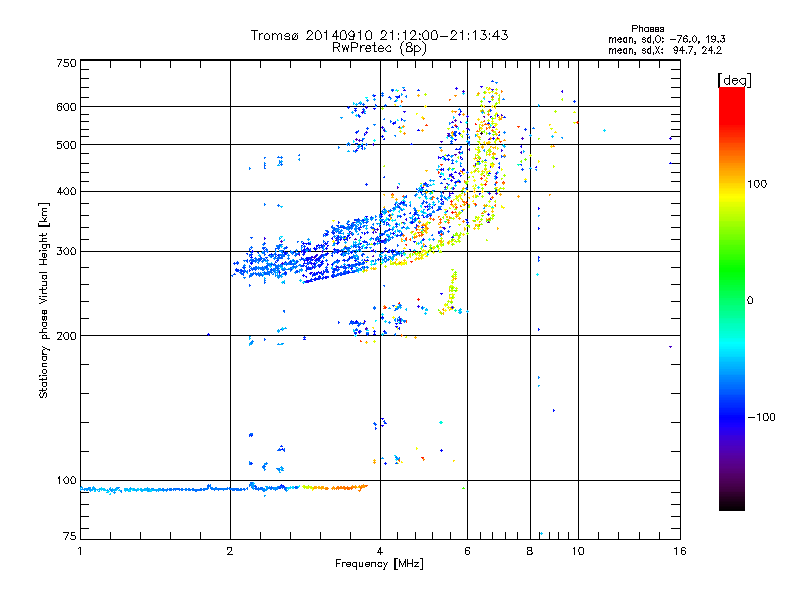Click the 'Frequency [MHz]' axis label
The height and width of the screenshot is (600, 800).
[379, 564]
